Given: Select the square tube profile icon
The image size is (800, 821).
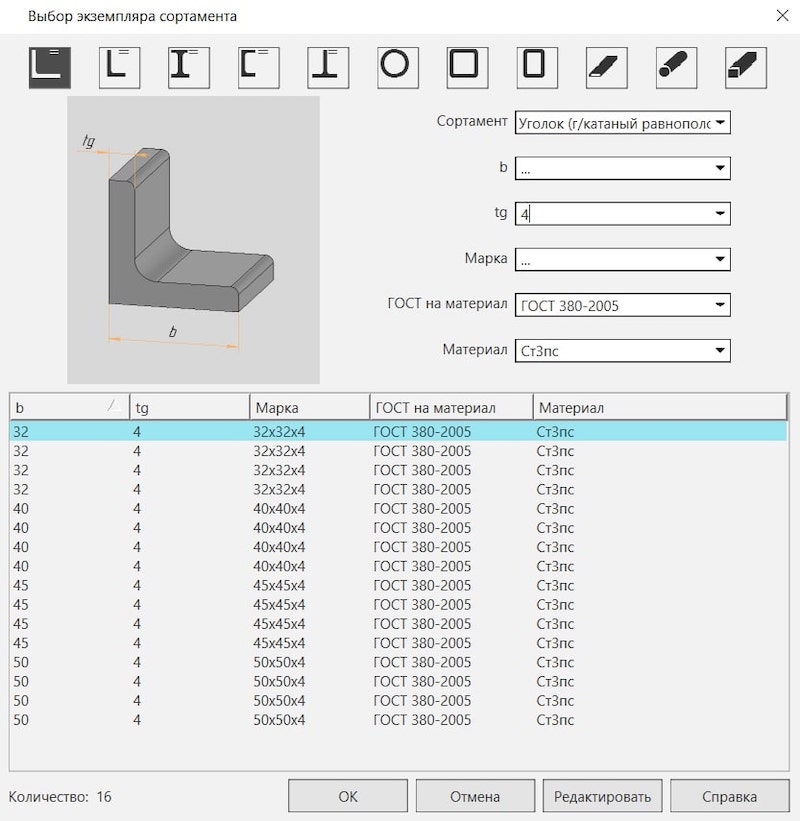Looking at the screenshot, I should point(468,68).
